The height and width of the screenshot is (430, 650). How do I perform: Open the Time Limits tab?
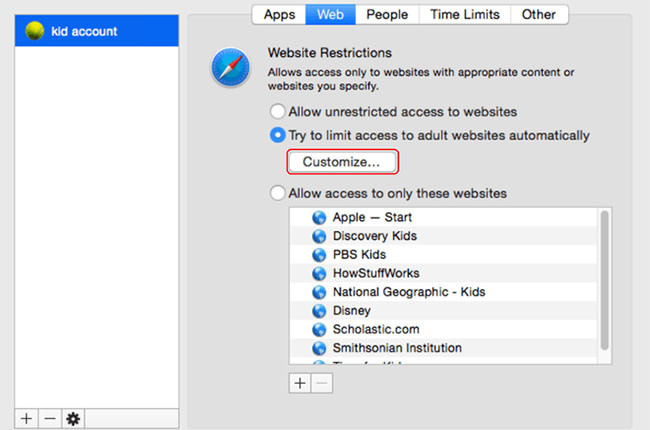(x=464, y=14)
